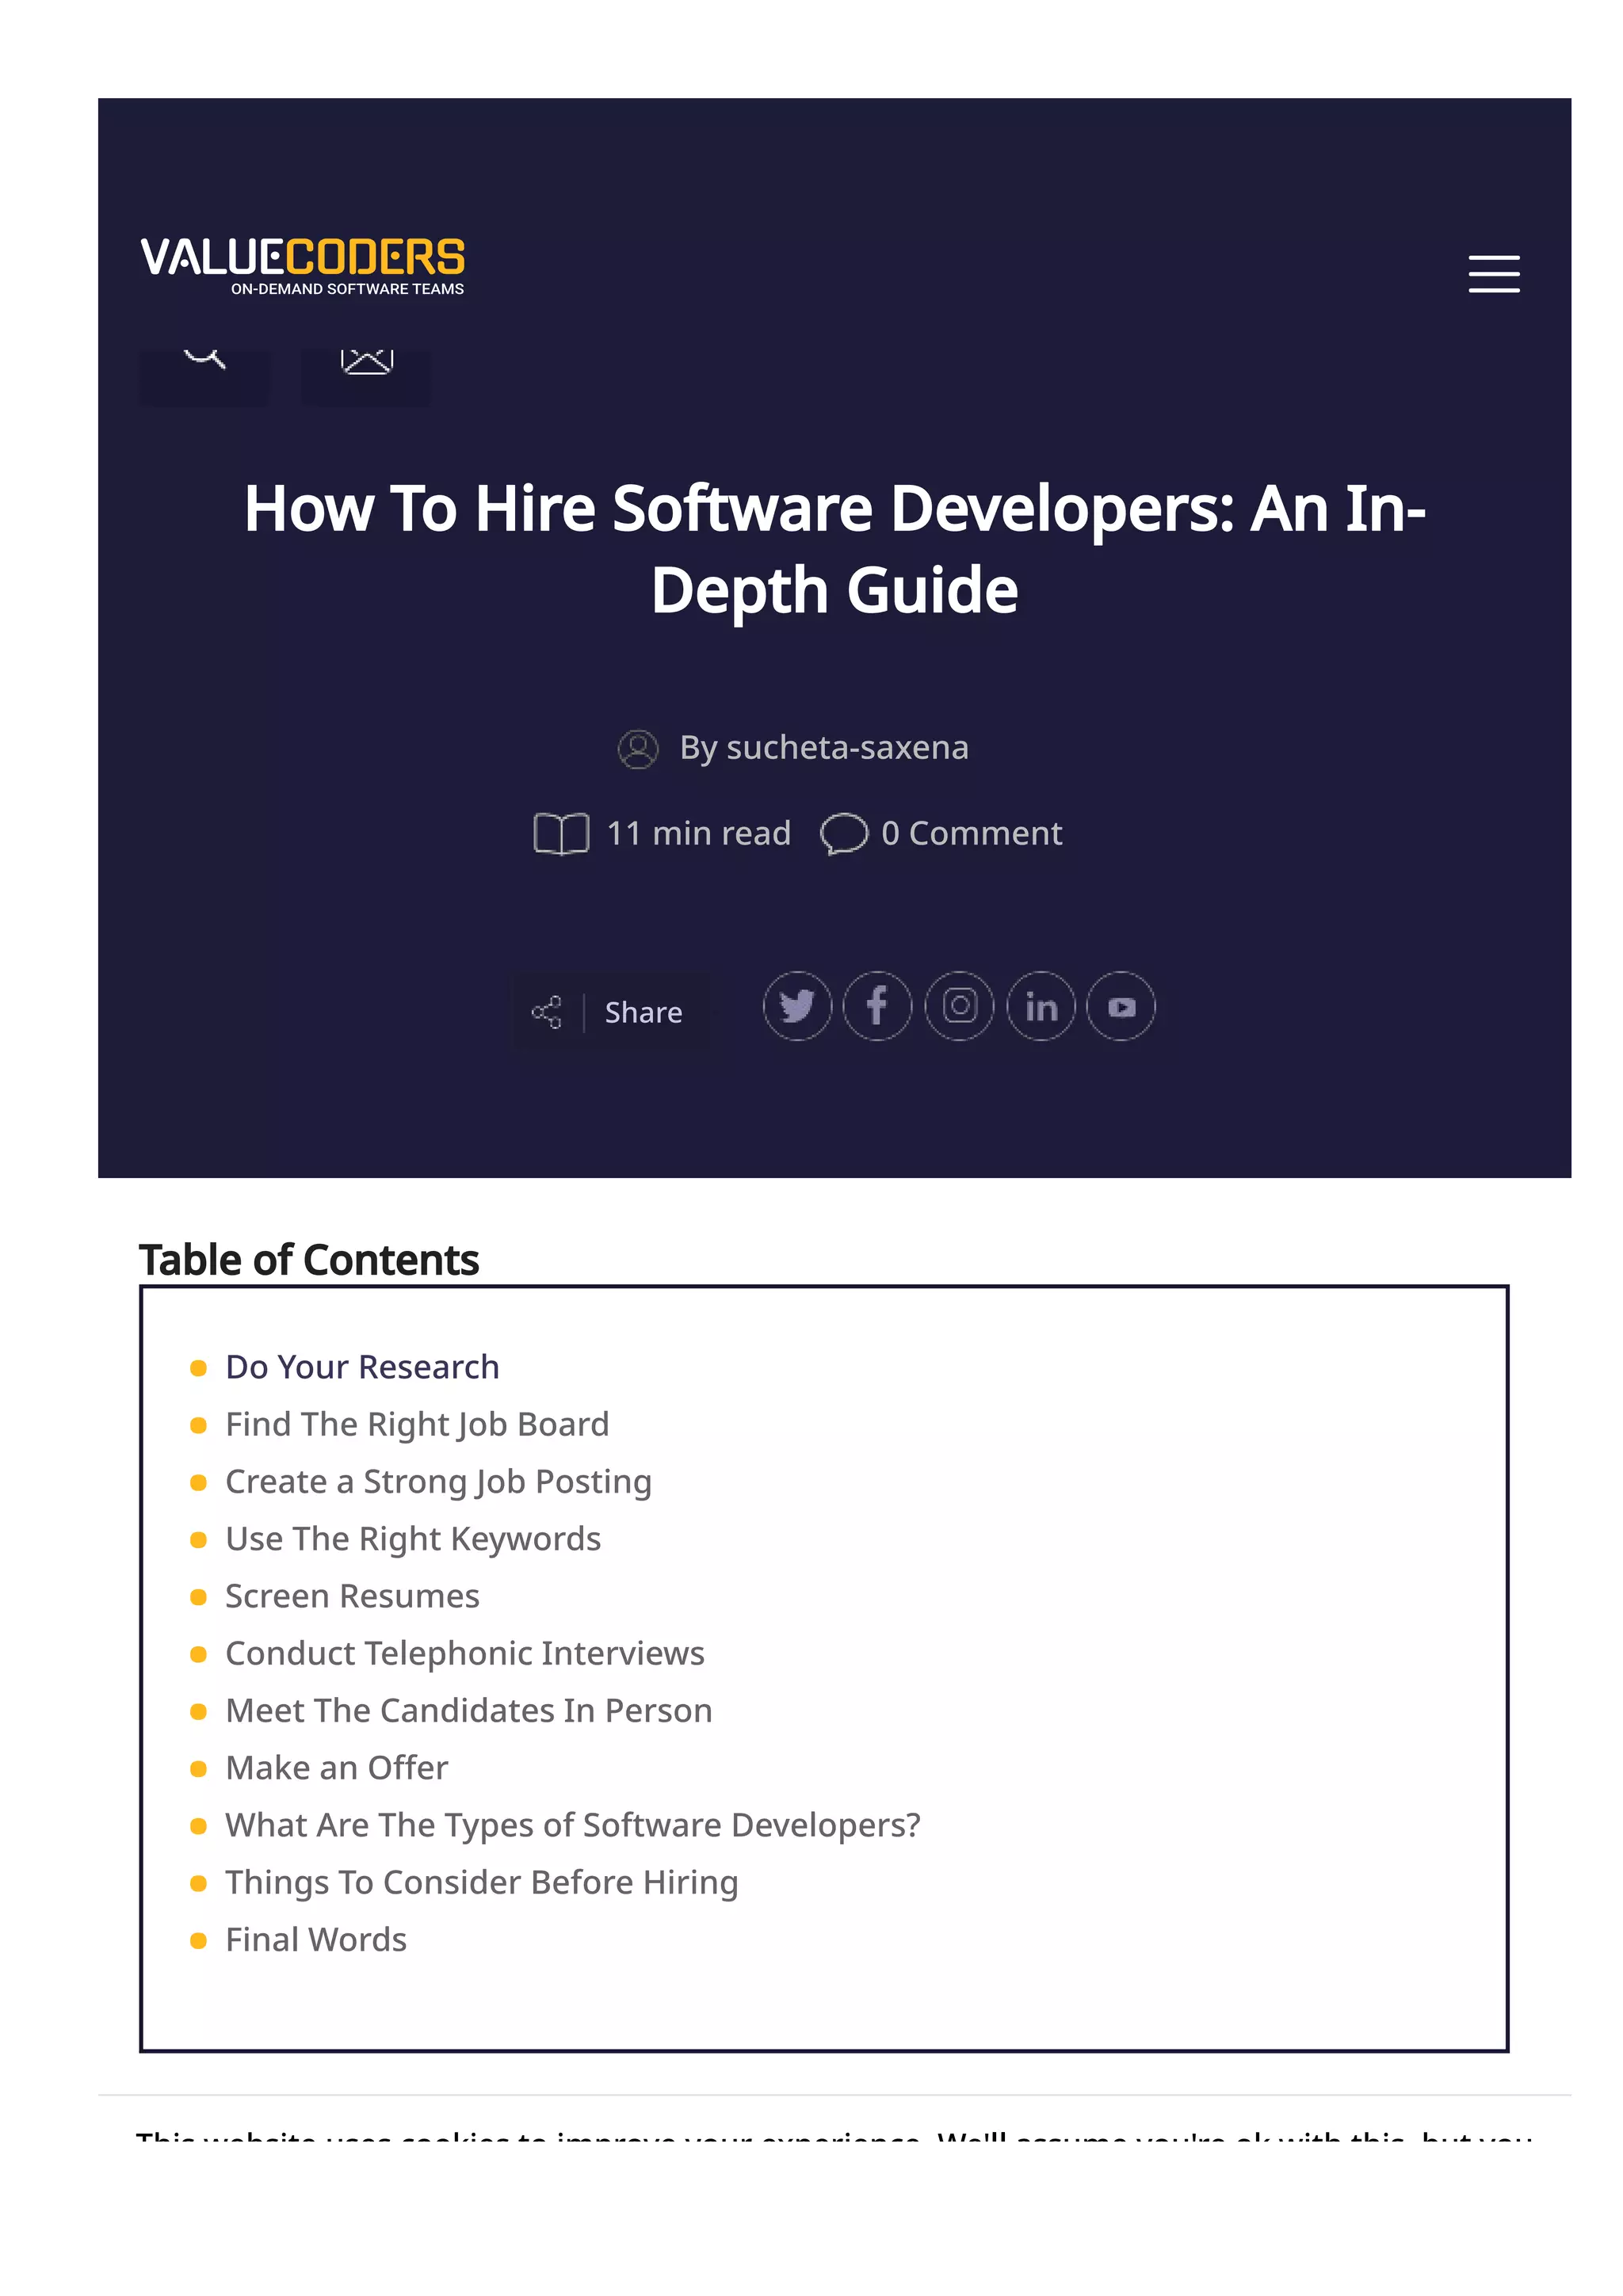Jump to Make an Offer
This screenshot has width=1623, height=2296.
pyautogui.click(x=336, y=1768)
